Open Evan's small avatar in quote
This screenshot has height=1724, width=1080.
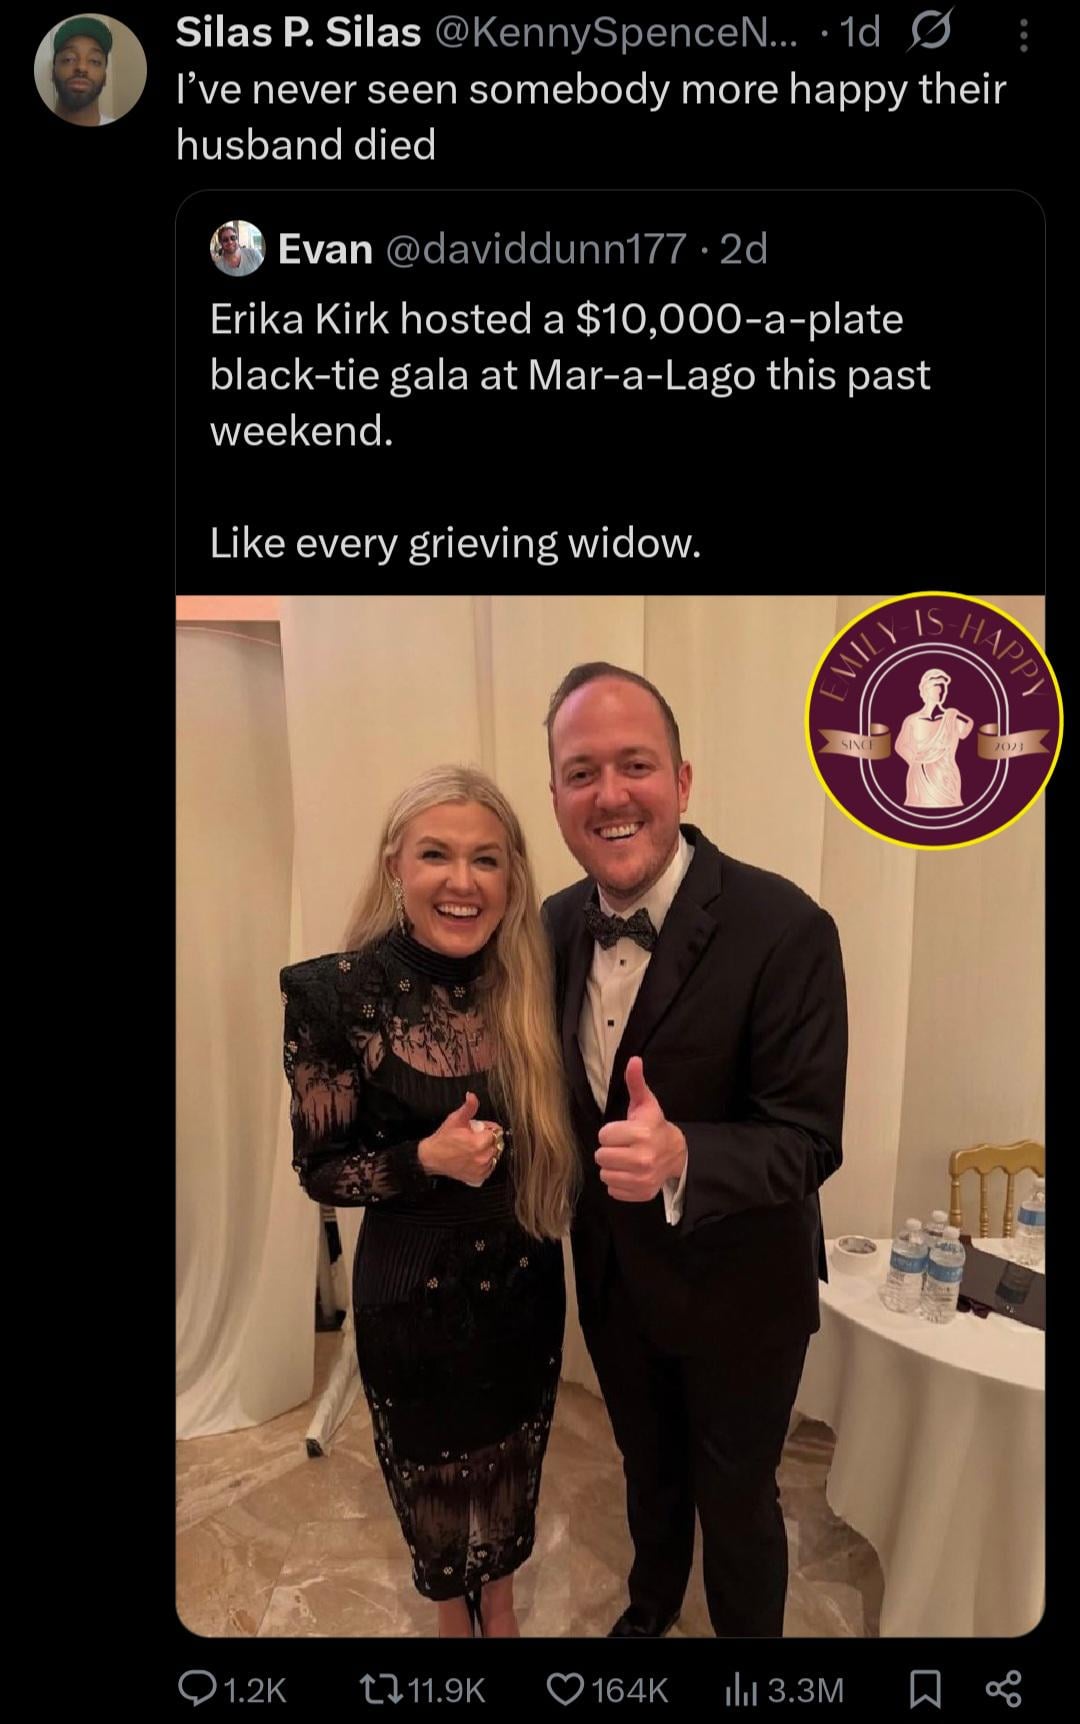(237, 248)
